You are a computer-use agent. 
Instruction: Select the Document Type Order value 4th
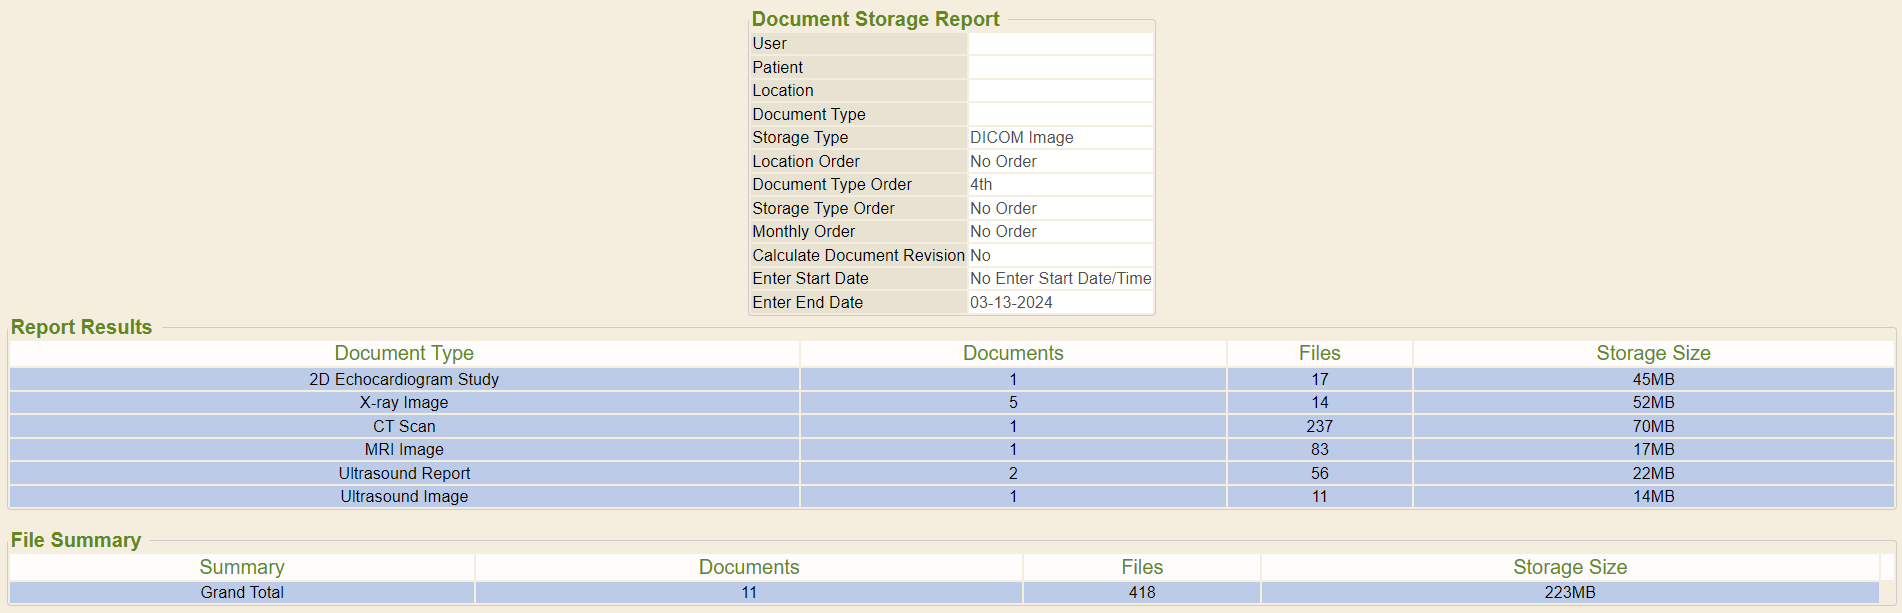click(x=981, y=185)
